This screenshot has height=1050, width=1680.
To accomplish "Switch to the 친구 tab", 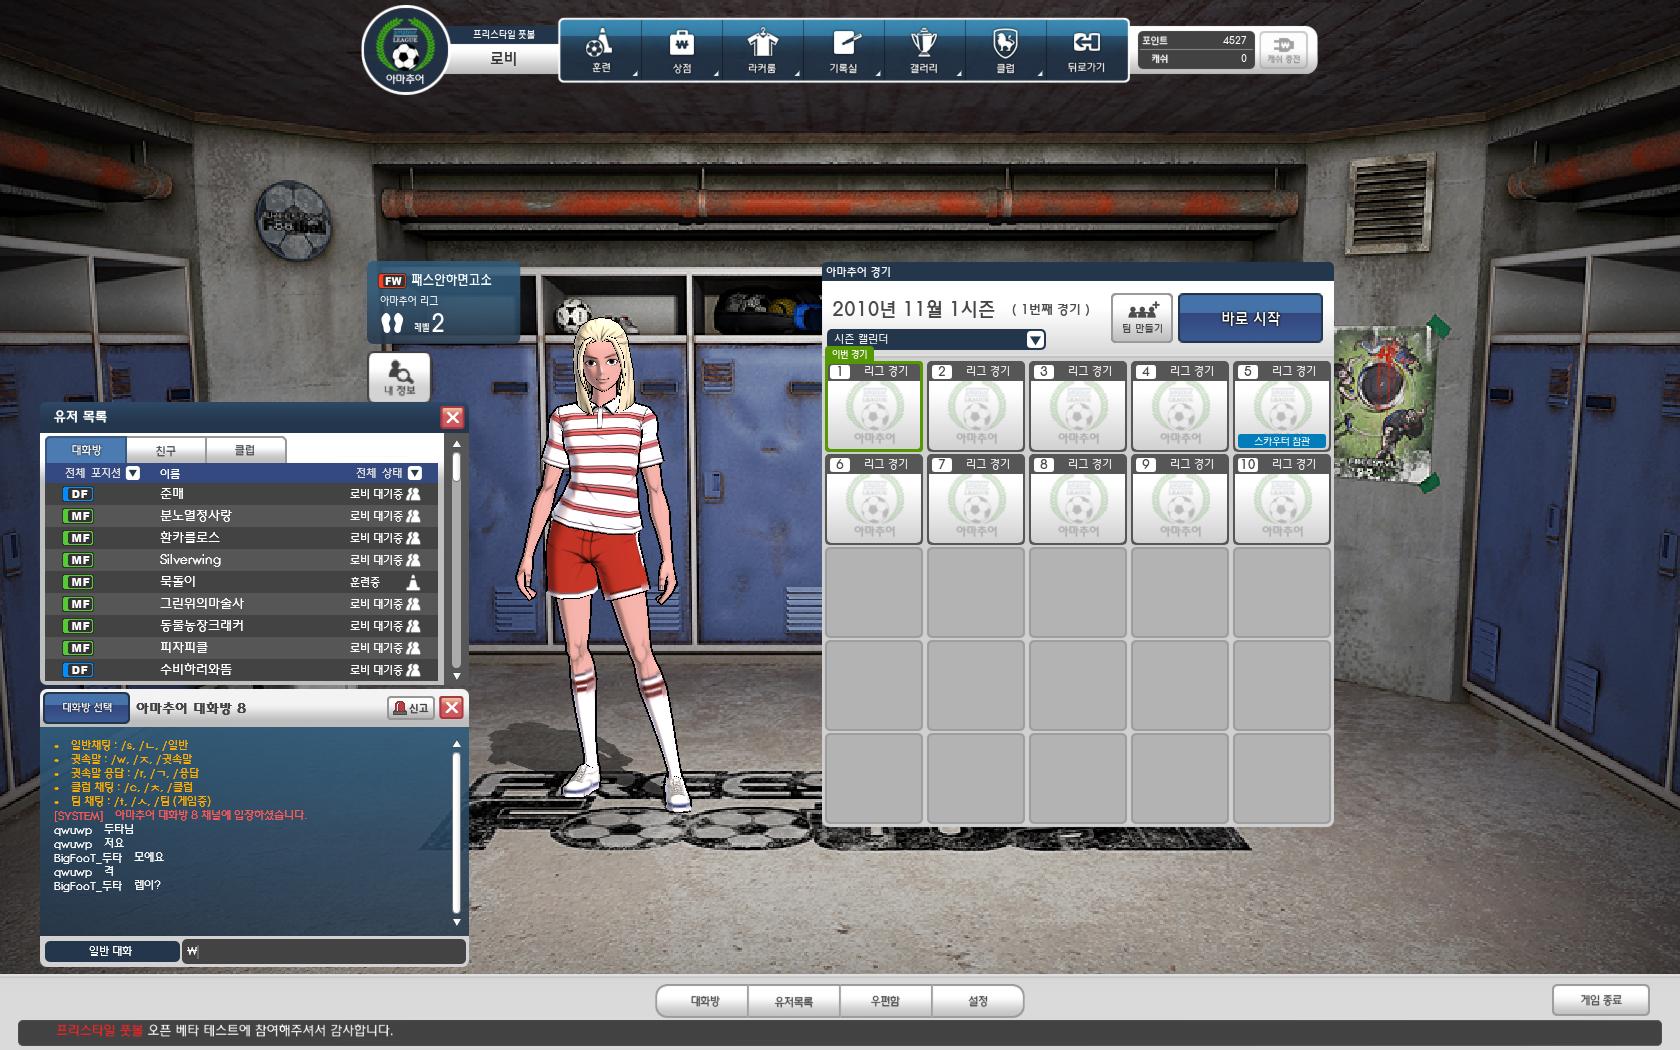I will tap(165, 451).
